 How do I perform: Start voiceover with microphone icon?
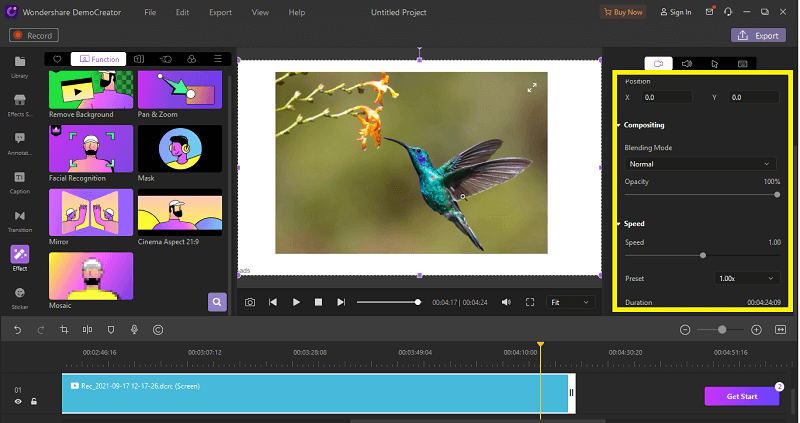pos(134,330)
